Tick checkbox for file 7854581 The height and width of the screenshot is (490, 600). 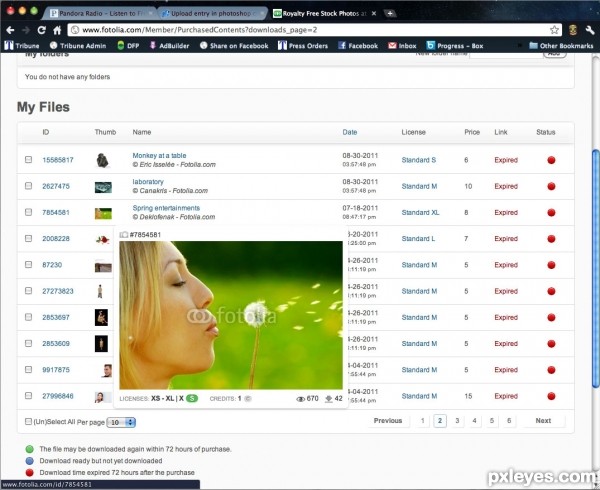pos(28,212)
